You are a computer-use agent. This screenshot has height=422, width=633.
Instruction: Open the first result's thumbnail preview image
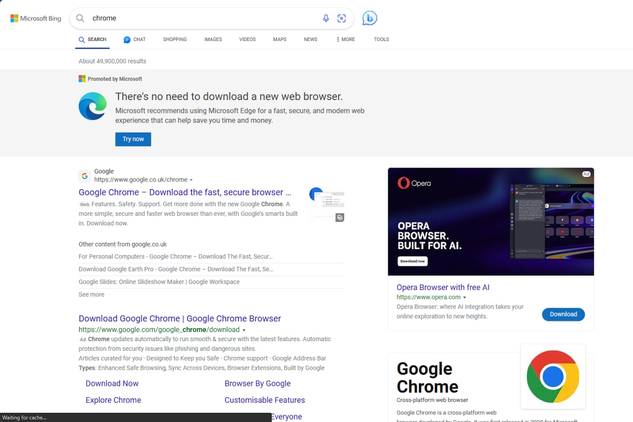coord(326,205)
